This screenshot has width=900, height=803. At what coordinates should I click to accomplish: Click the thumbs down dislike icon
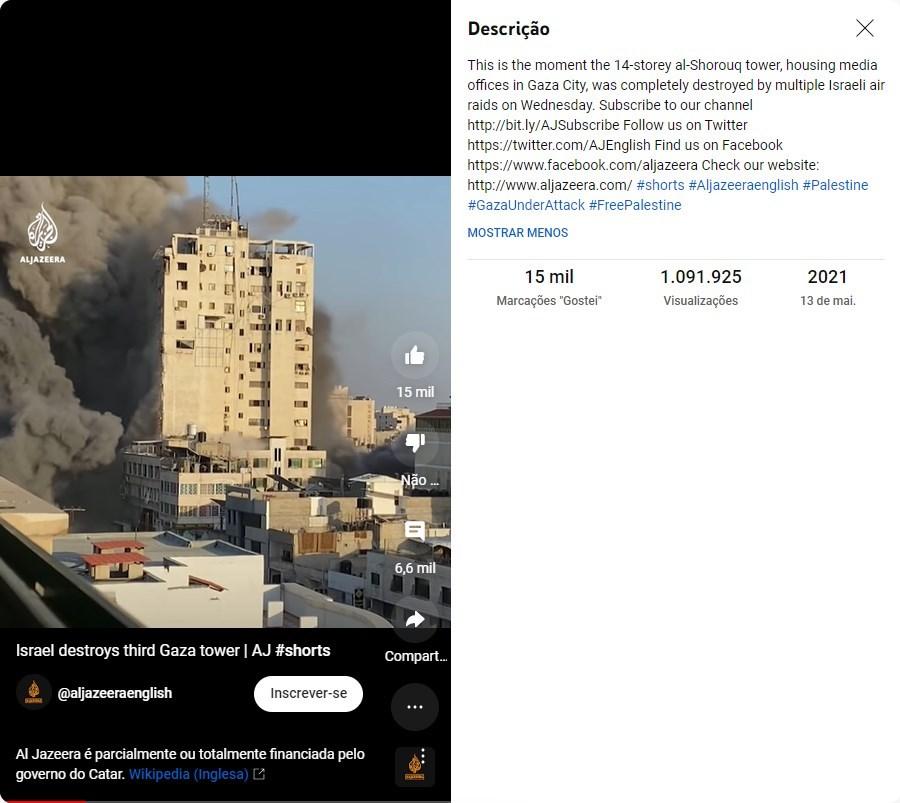tap(414, 443)
